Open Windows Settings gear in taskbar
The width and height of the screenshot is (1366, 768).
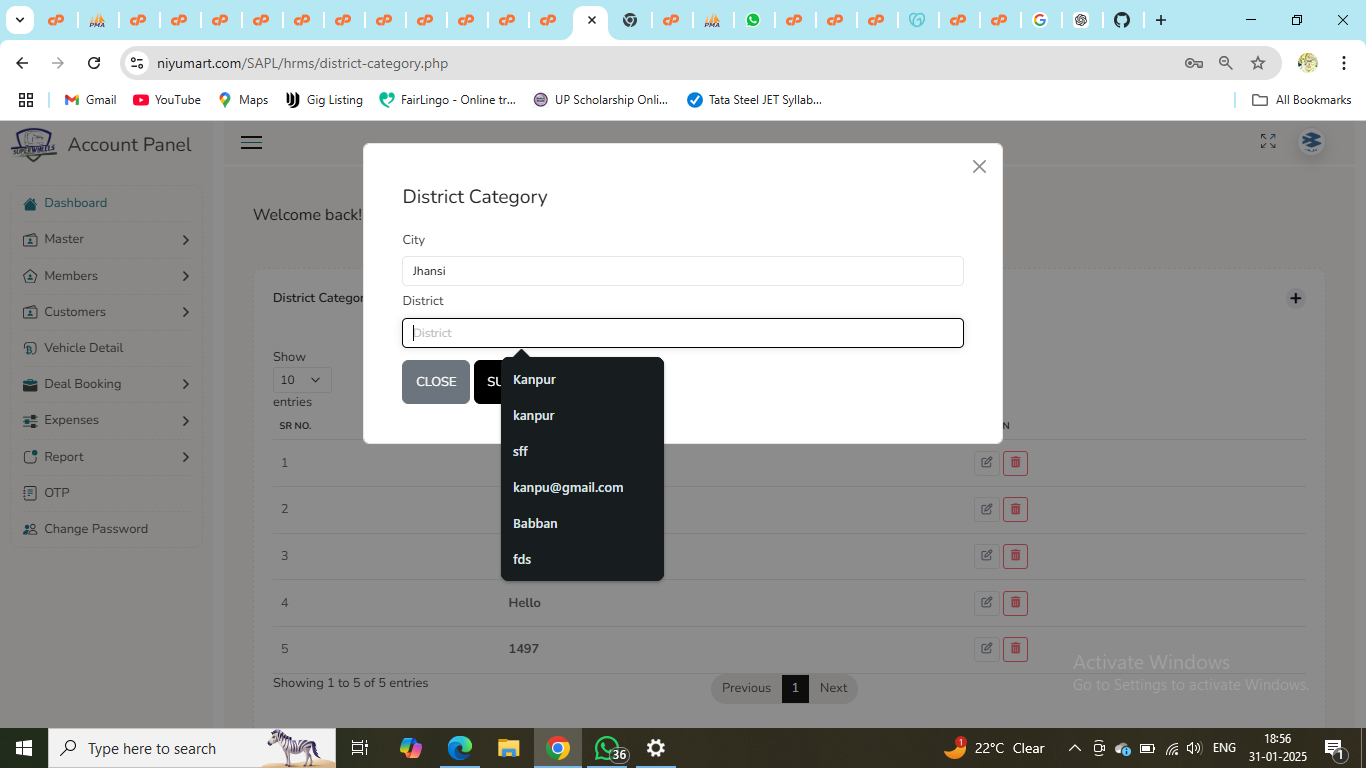click(x=656, y=748)
